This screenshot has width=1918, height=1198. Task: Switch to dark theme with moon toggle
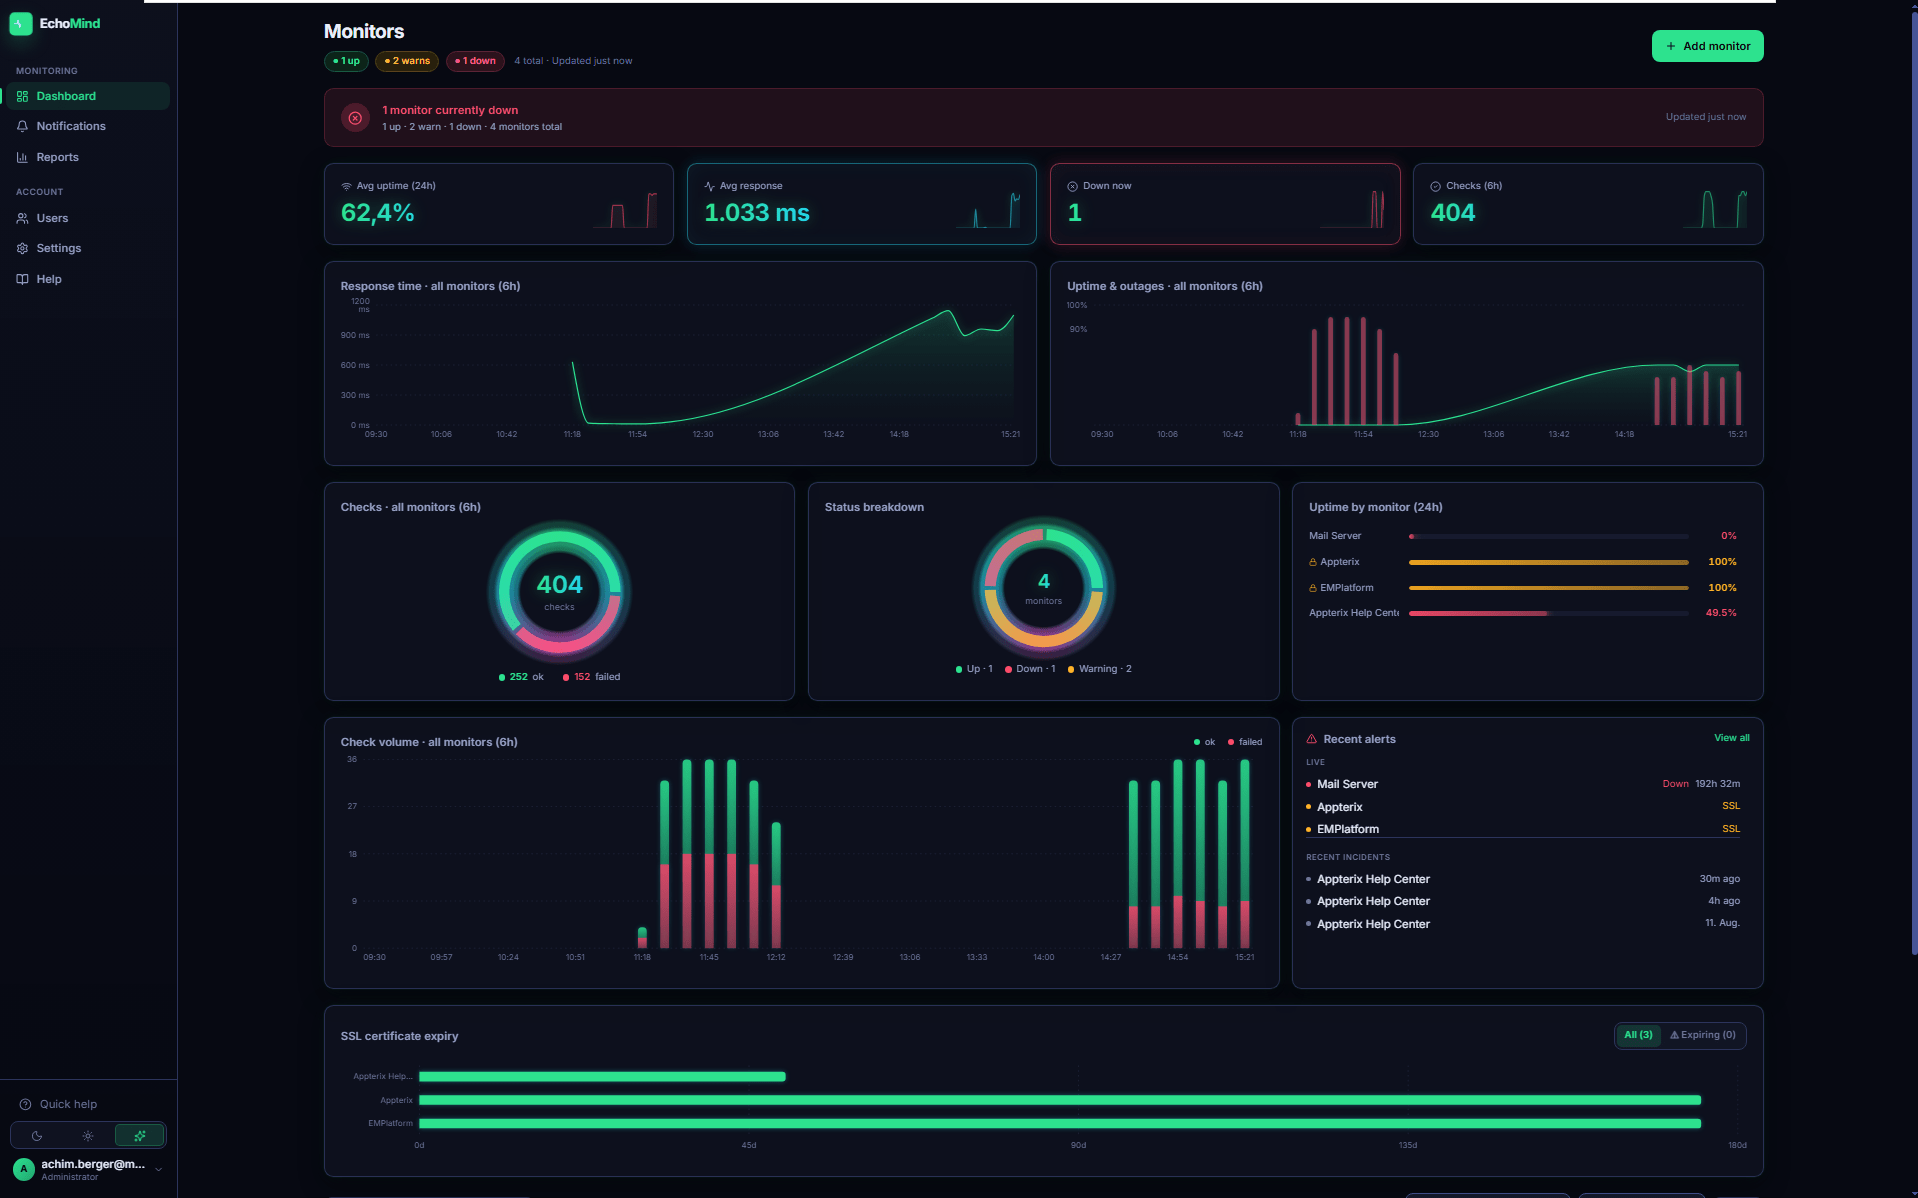pos(37,1136)
